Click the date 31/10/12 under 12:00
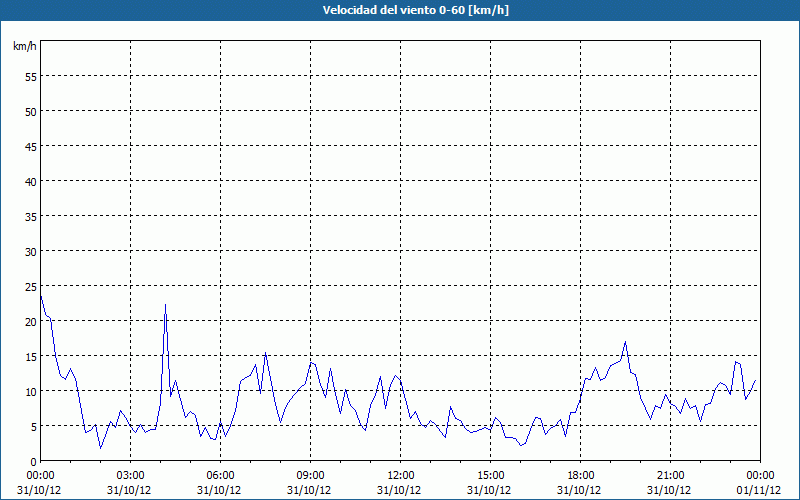This screenshot has height=500, width=800. click(401, 490)
